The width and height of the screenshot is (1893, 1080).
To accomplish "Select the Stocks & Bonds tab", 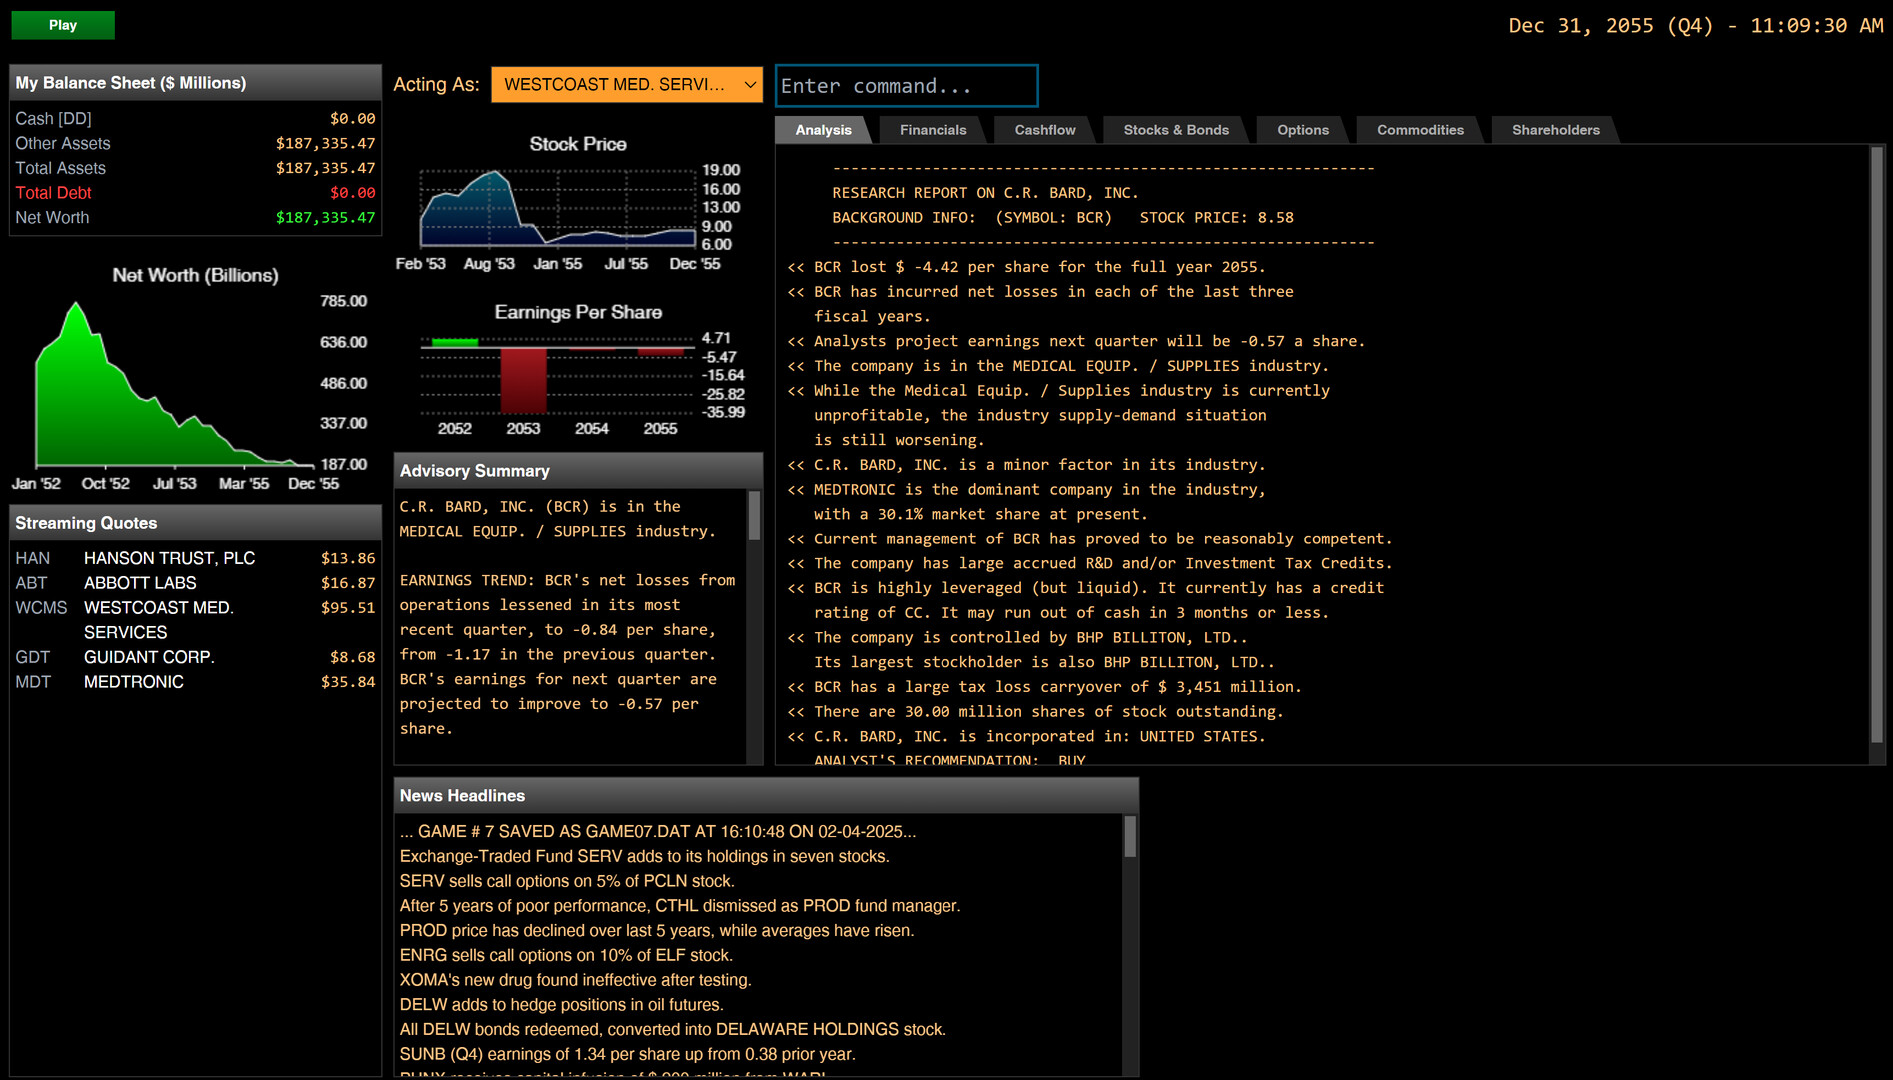I will (x=1176, y=130).
